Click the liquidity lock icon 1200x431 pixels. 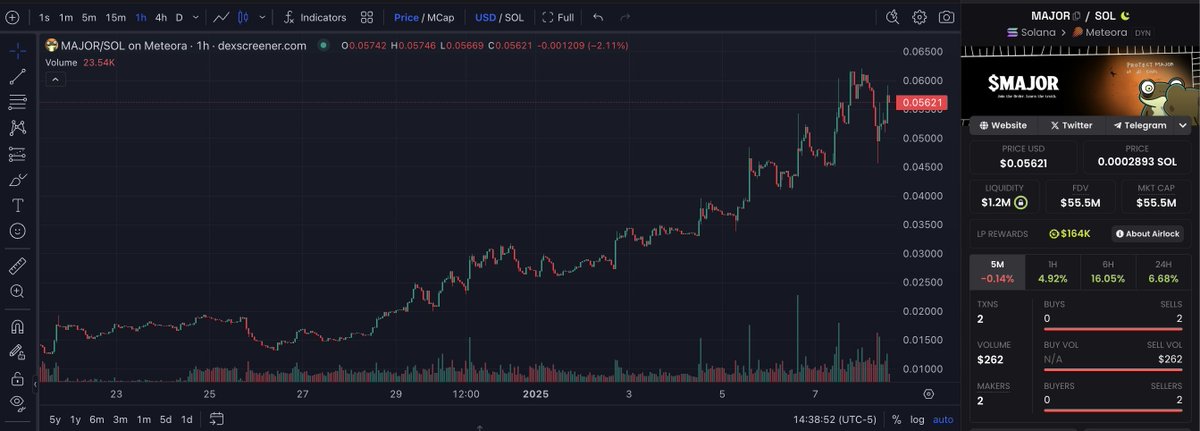click(1021, 202)
